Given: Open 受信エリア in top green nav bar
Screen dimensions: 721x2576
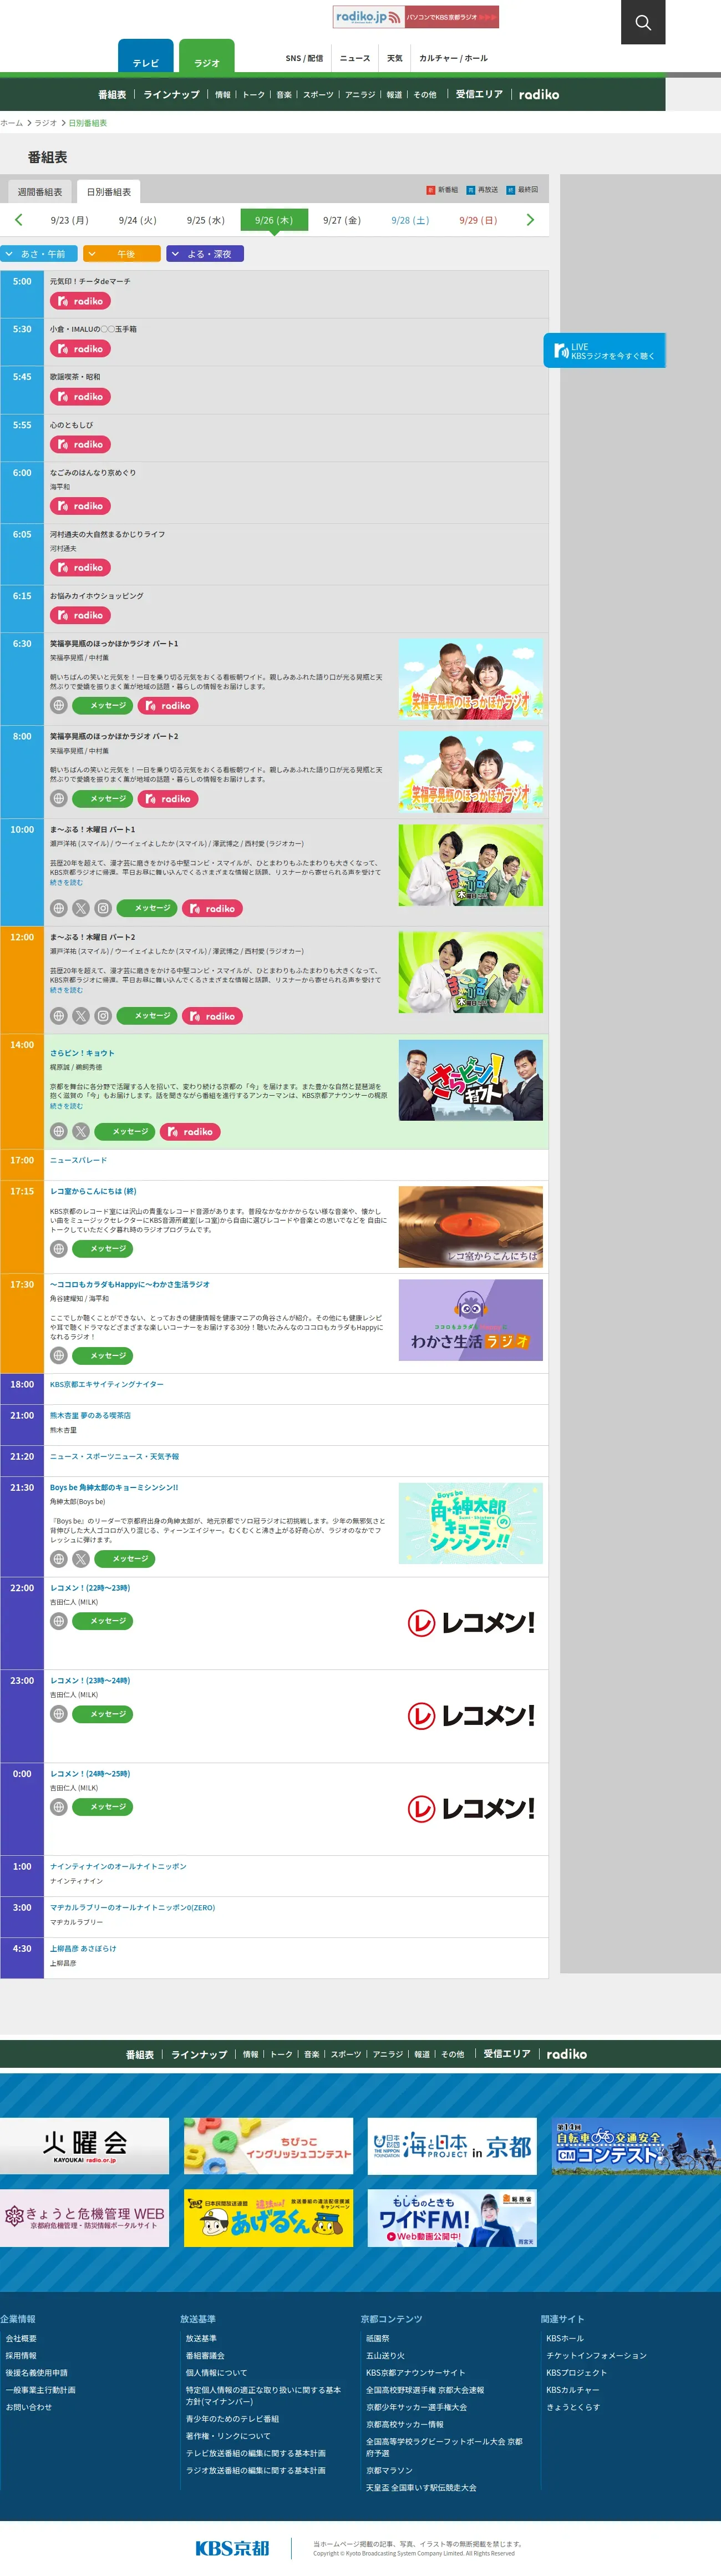Looking at the screenshot, I should click(x=479, y=95).
